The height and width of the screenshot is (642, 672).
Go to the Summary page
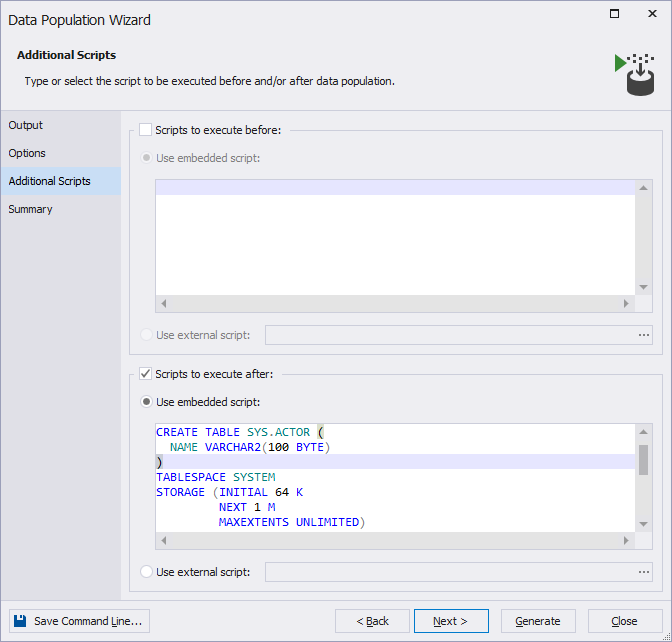point(30,209)
